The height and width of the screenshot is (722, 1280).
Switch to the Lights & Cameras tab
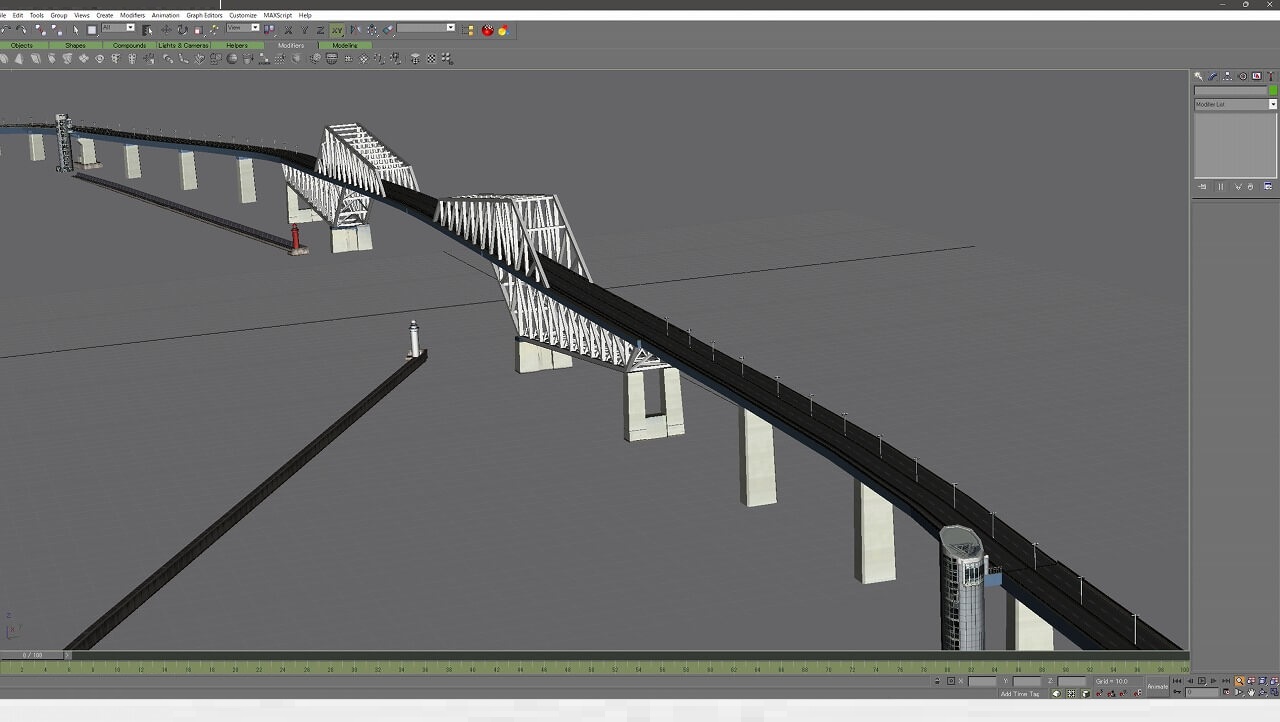click(x=183, y=45)
